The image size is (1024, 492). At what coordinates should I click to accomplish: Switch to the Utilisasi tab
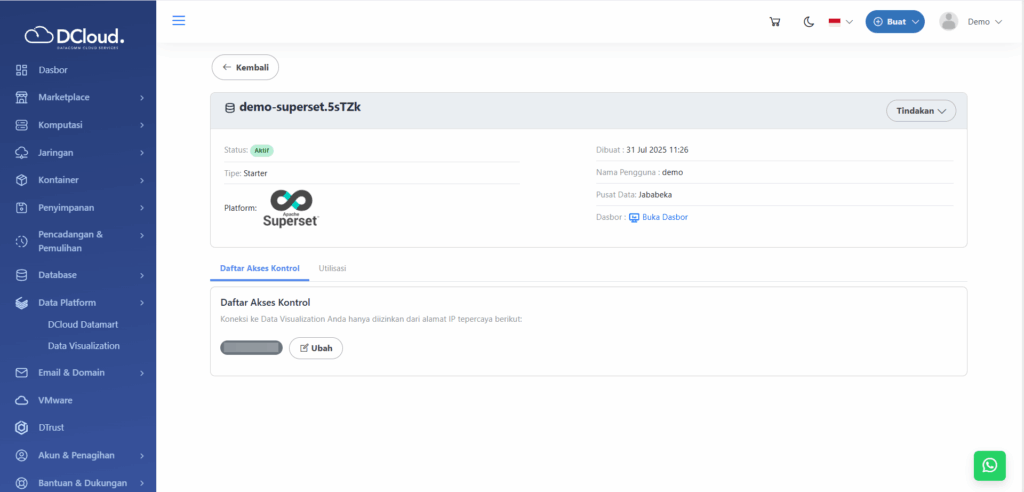pos(332,269)
